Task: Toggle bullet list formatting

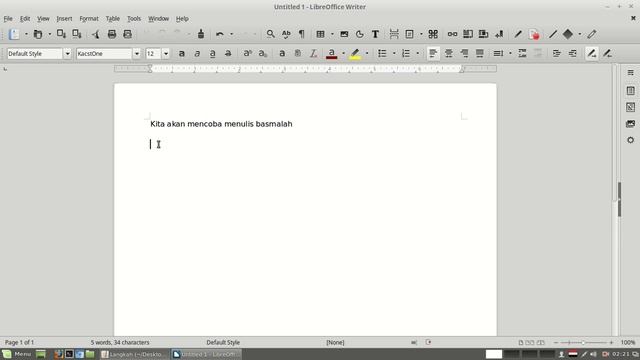Action: pyautogui.click(x=382, y=53)
